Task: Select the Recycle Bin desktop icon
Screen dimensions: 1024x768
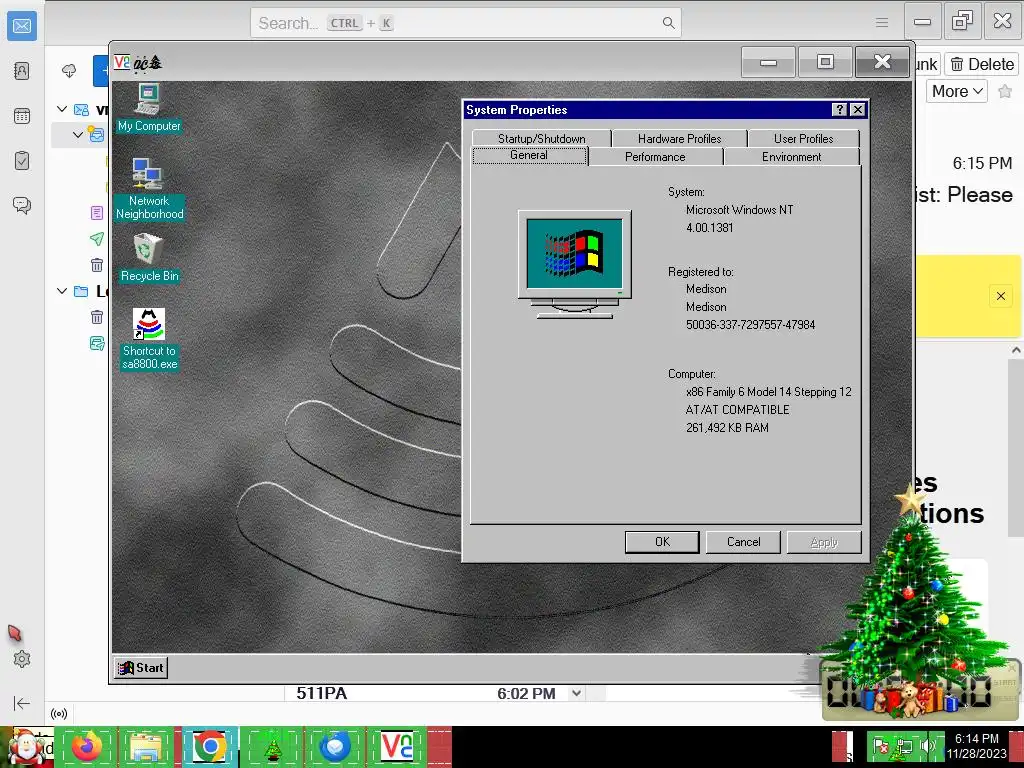Action: point(149,259)
